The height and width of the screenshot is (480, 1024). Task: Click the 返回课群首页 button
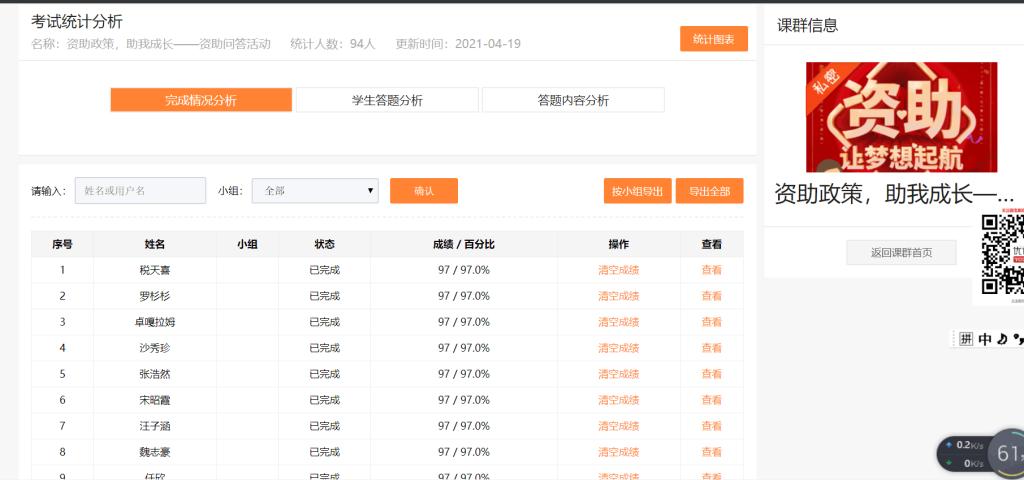pyautogui.click(x=900, y=253)
